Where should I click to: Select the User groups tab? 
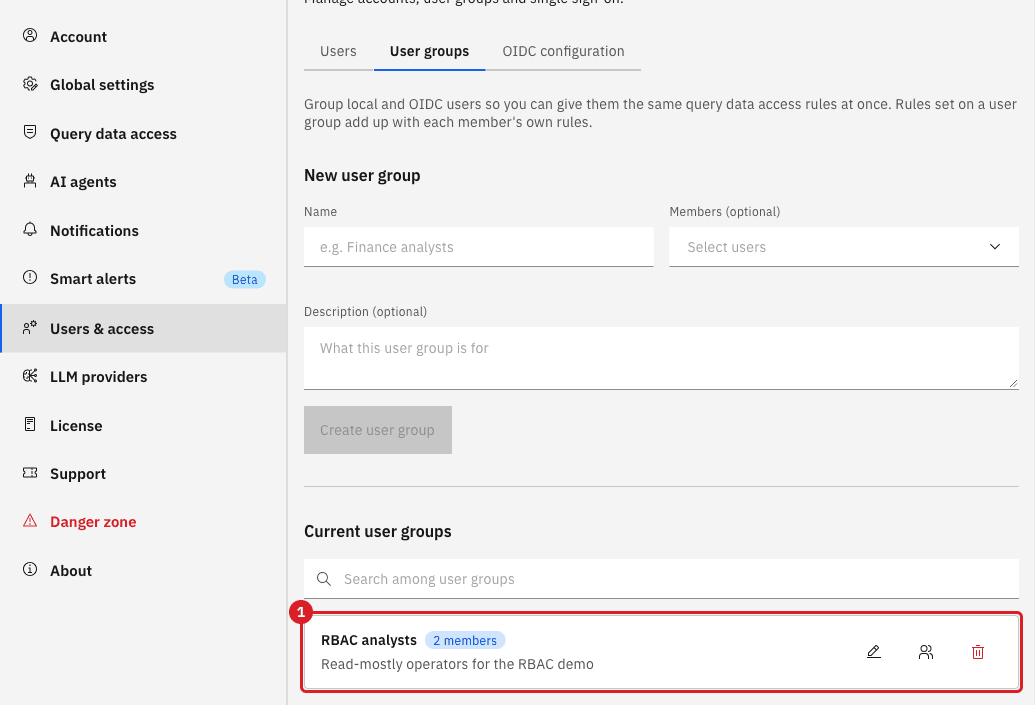pos(430,51)
